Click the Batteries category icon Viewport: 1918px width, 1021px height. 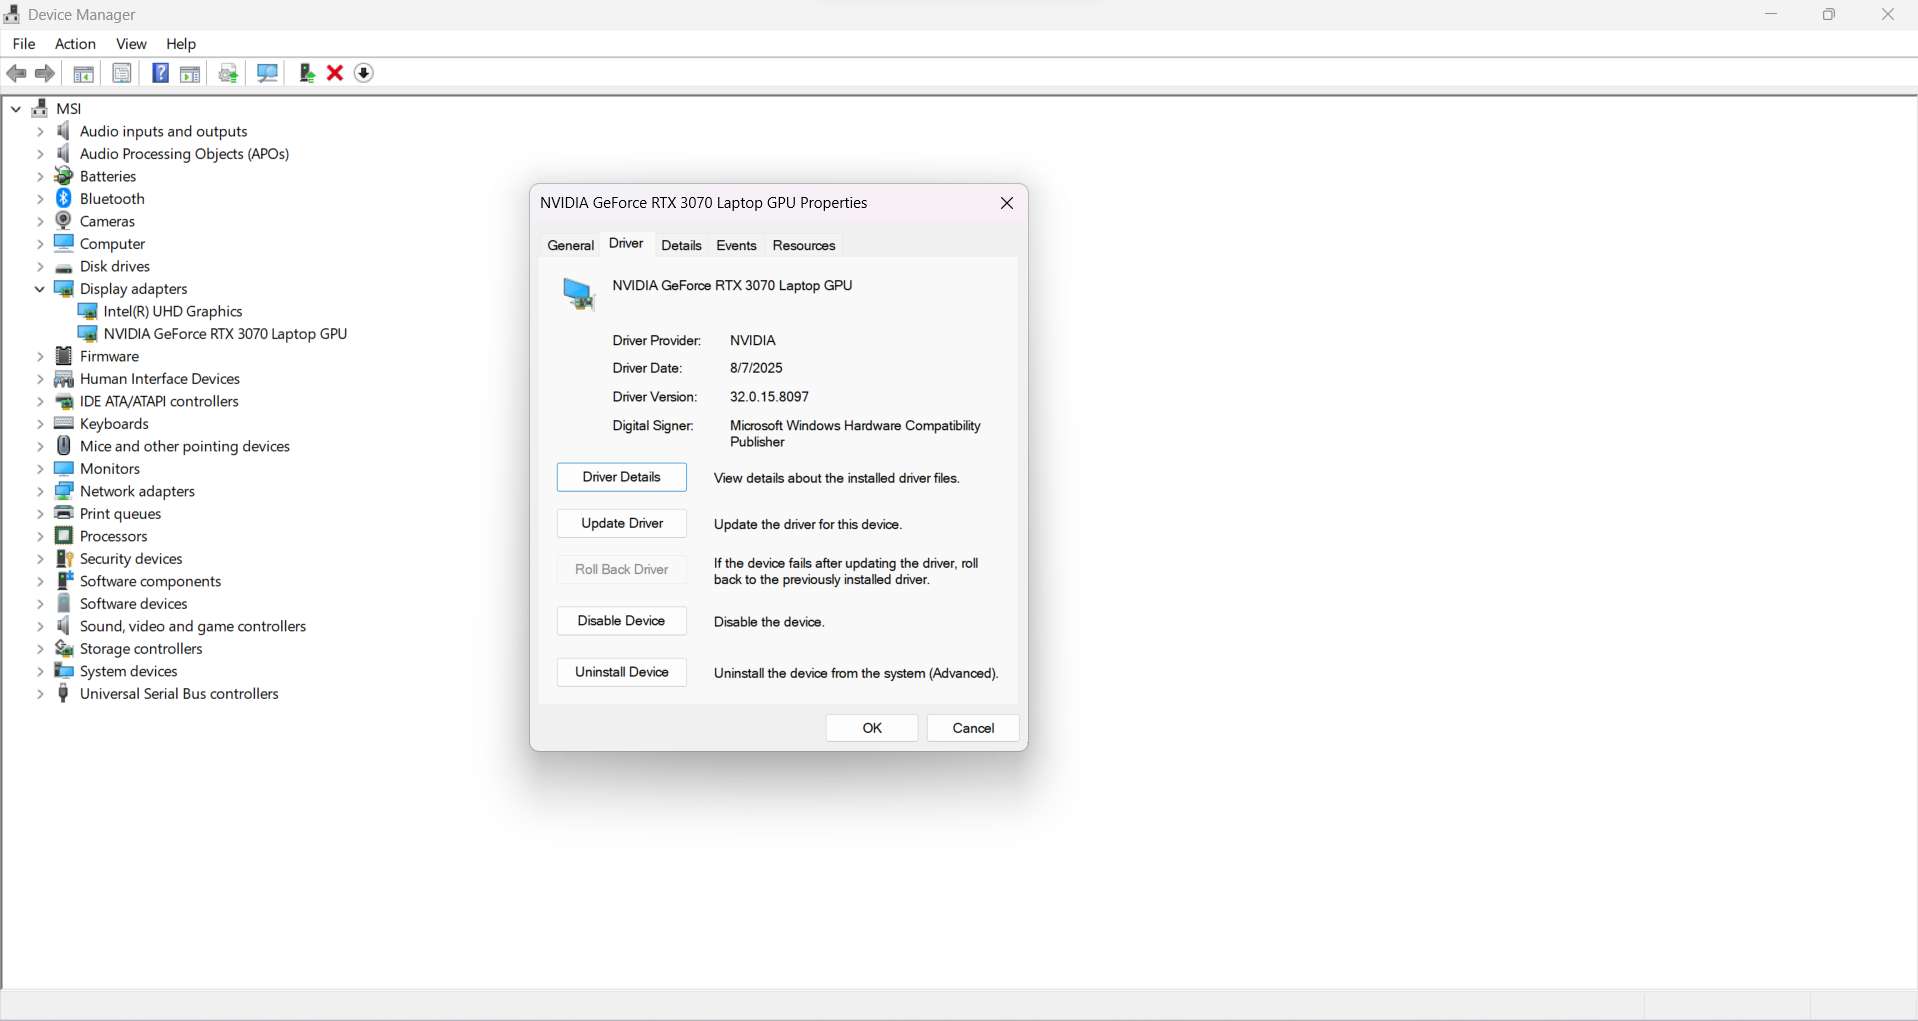point(64,176)
